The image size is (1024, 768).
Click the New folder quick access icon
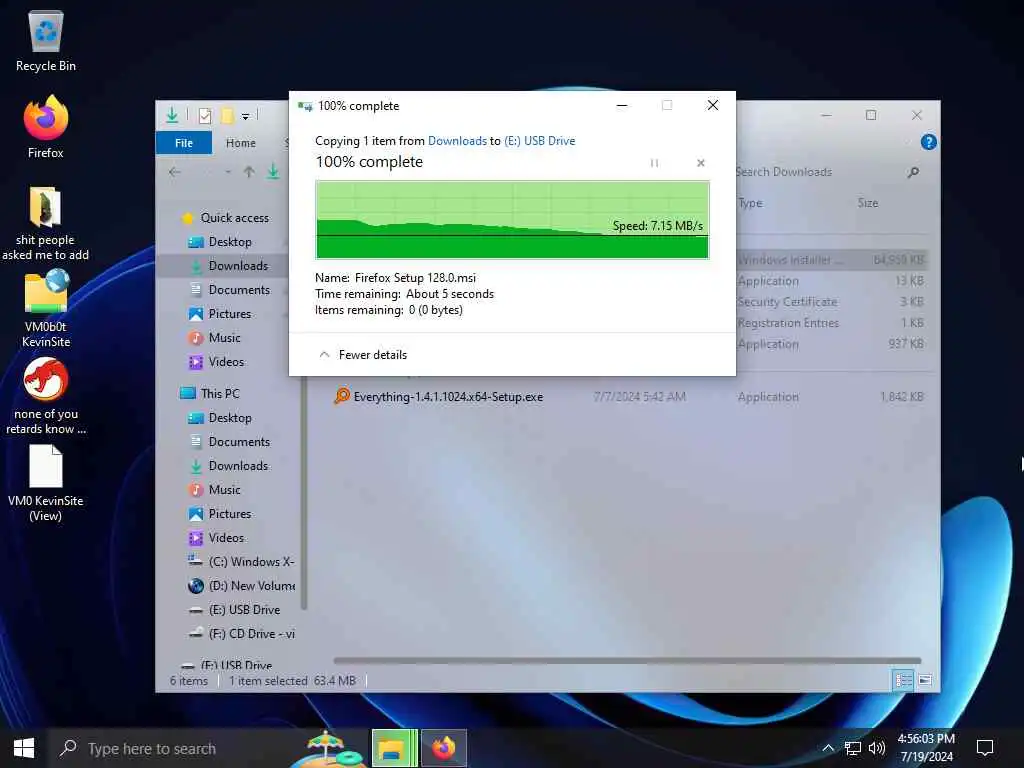pos(227,116)
